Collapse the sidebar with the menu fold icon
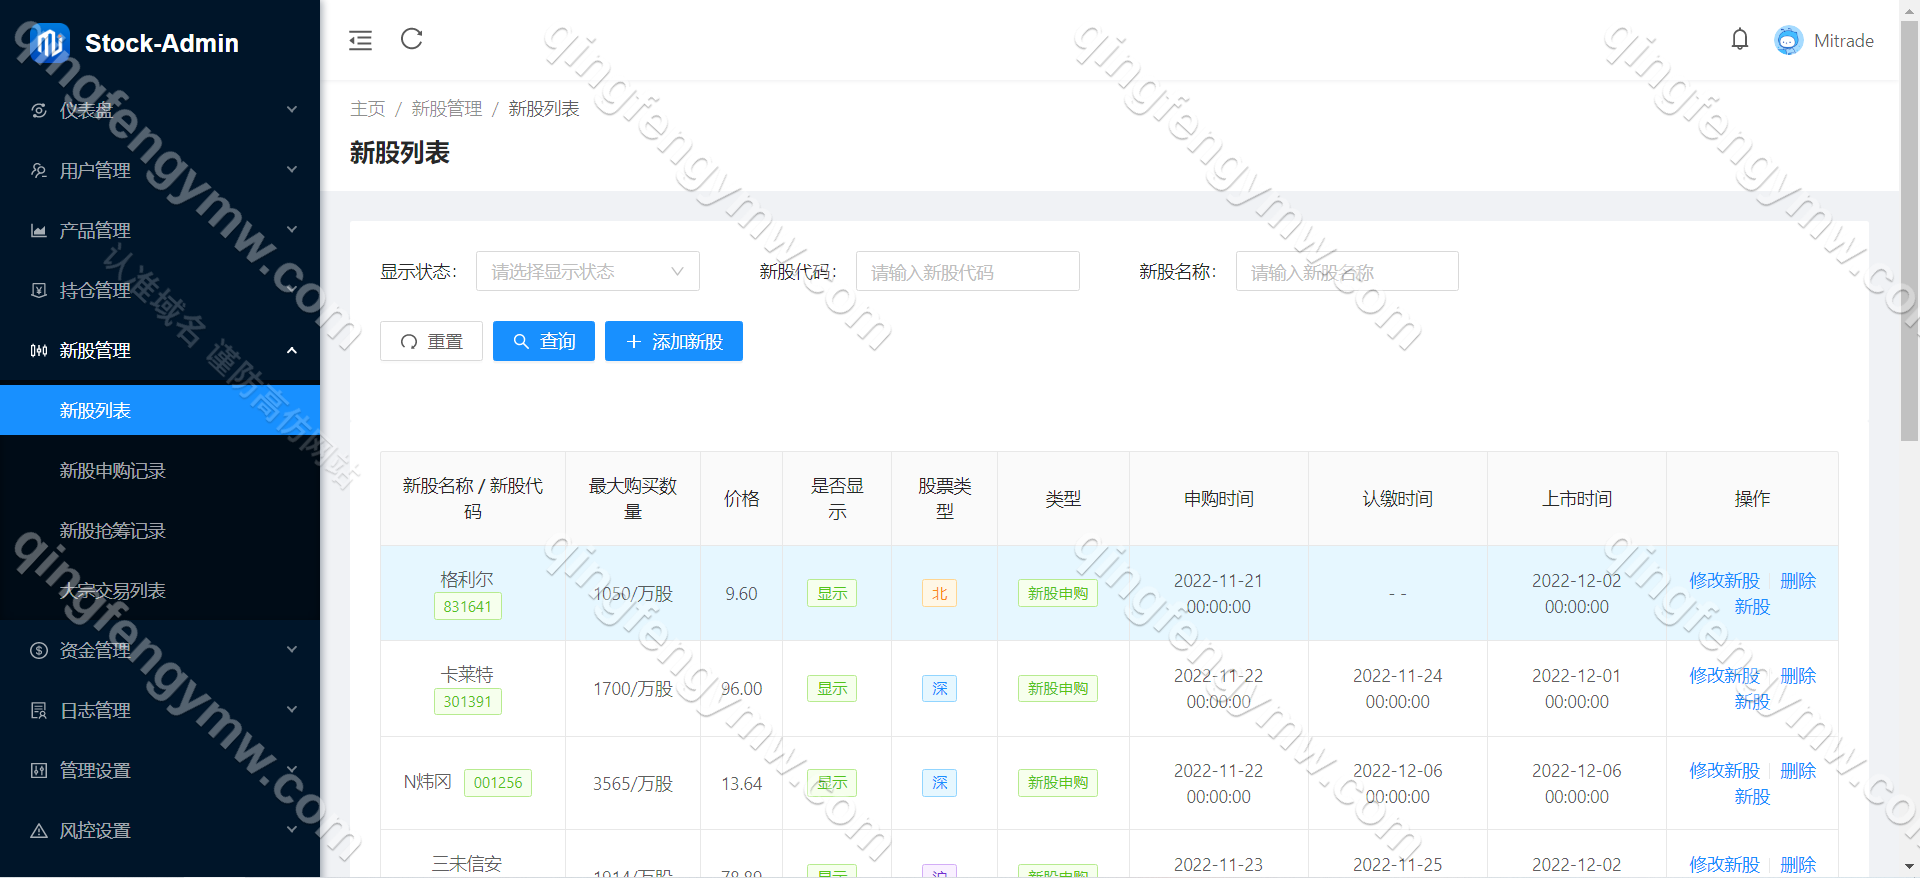The image size is (1920, 878). 360,40
